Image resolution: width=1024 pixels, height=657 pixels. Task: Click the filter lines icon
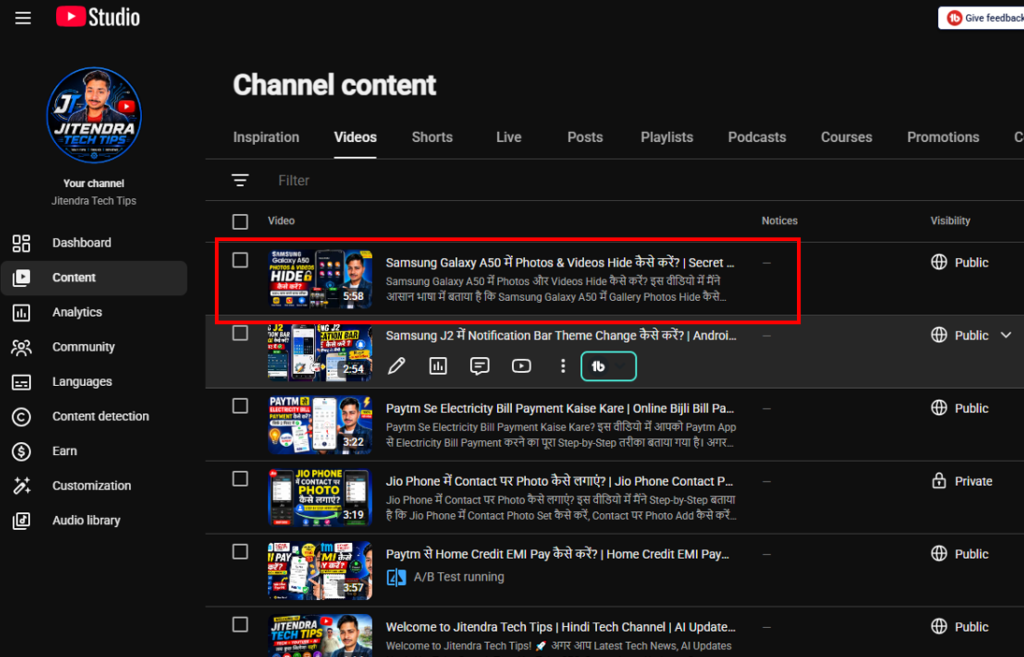[x=240, y=180]
